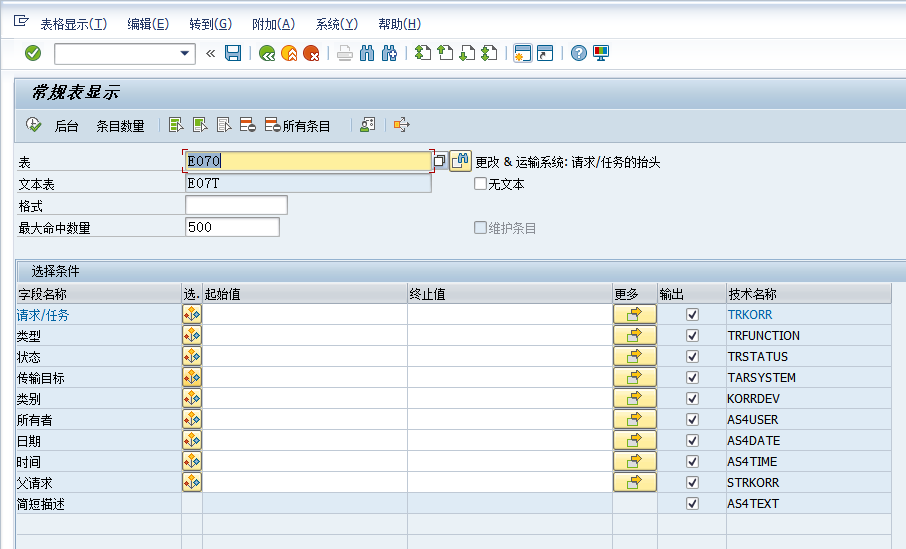Open 系统(Y) menu
This screenshot has width=906, height=549.
point(336,24)
